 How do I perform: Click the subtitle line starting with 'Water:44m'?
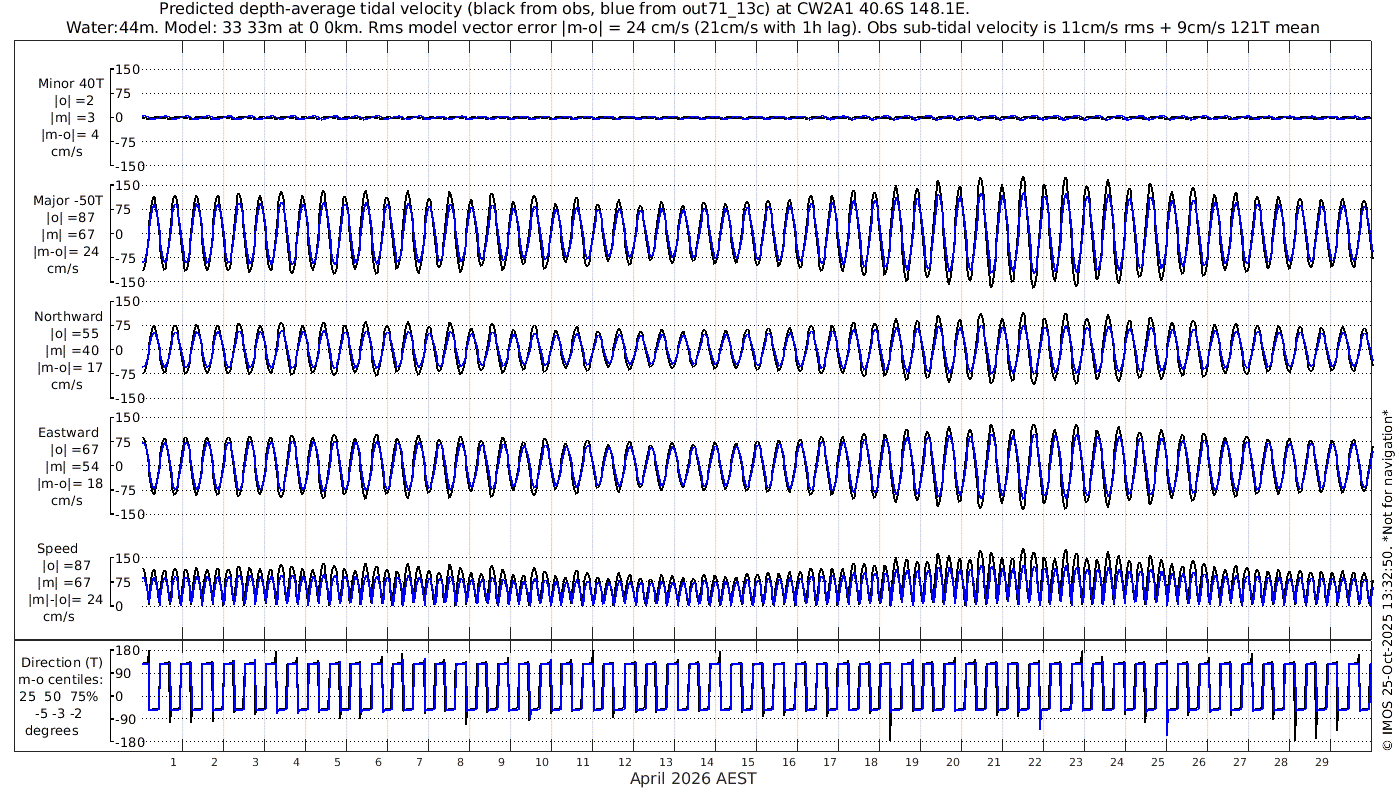pos(692,27)
